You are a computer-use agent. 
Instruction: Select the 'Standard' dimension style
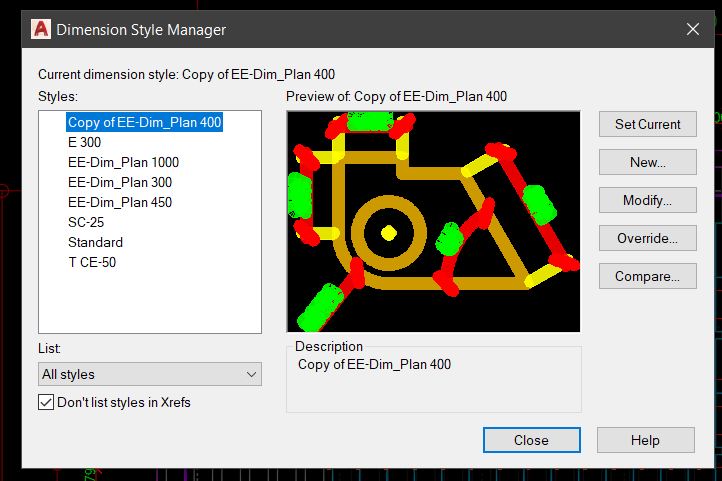pyautogui.click(x=95, y=243)
